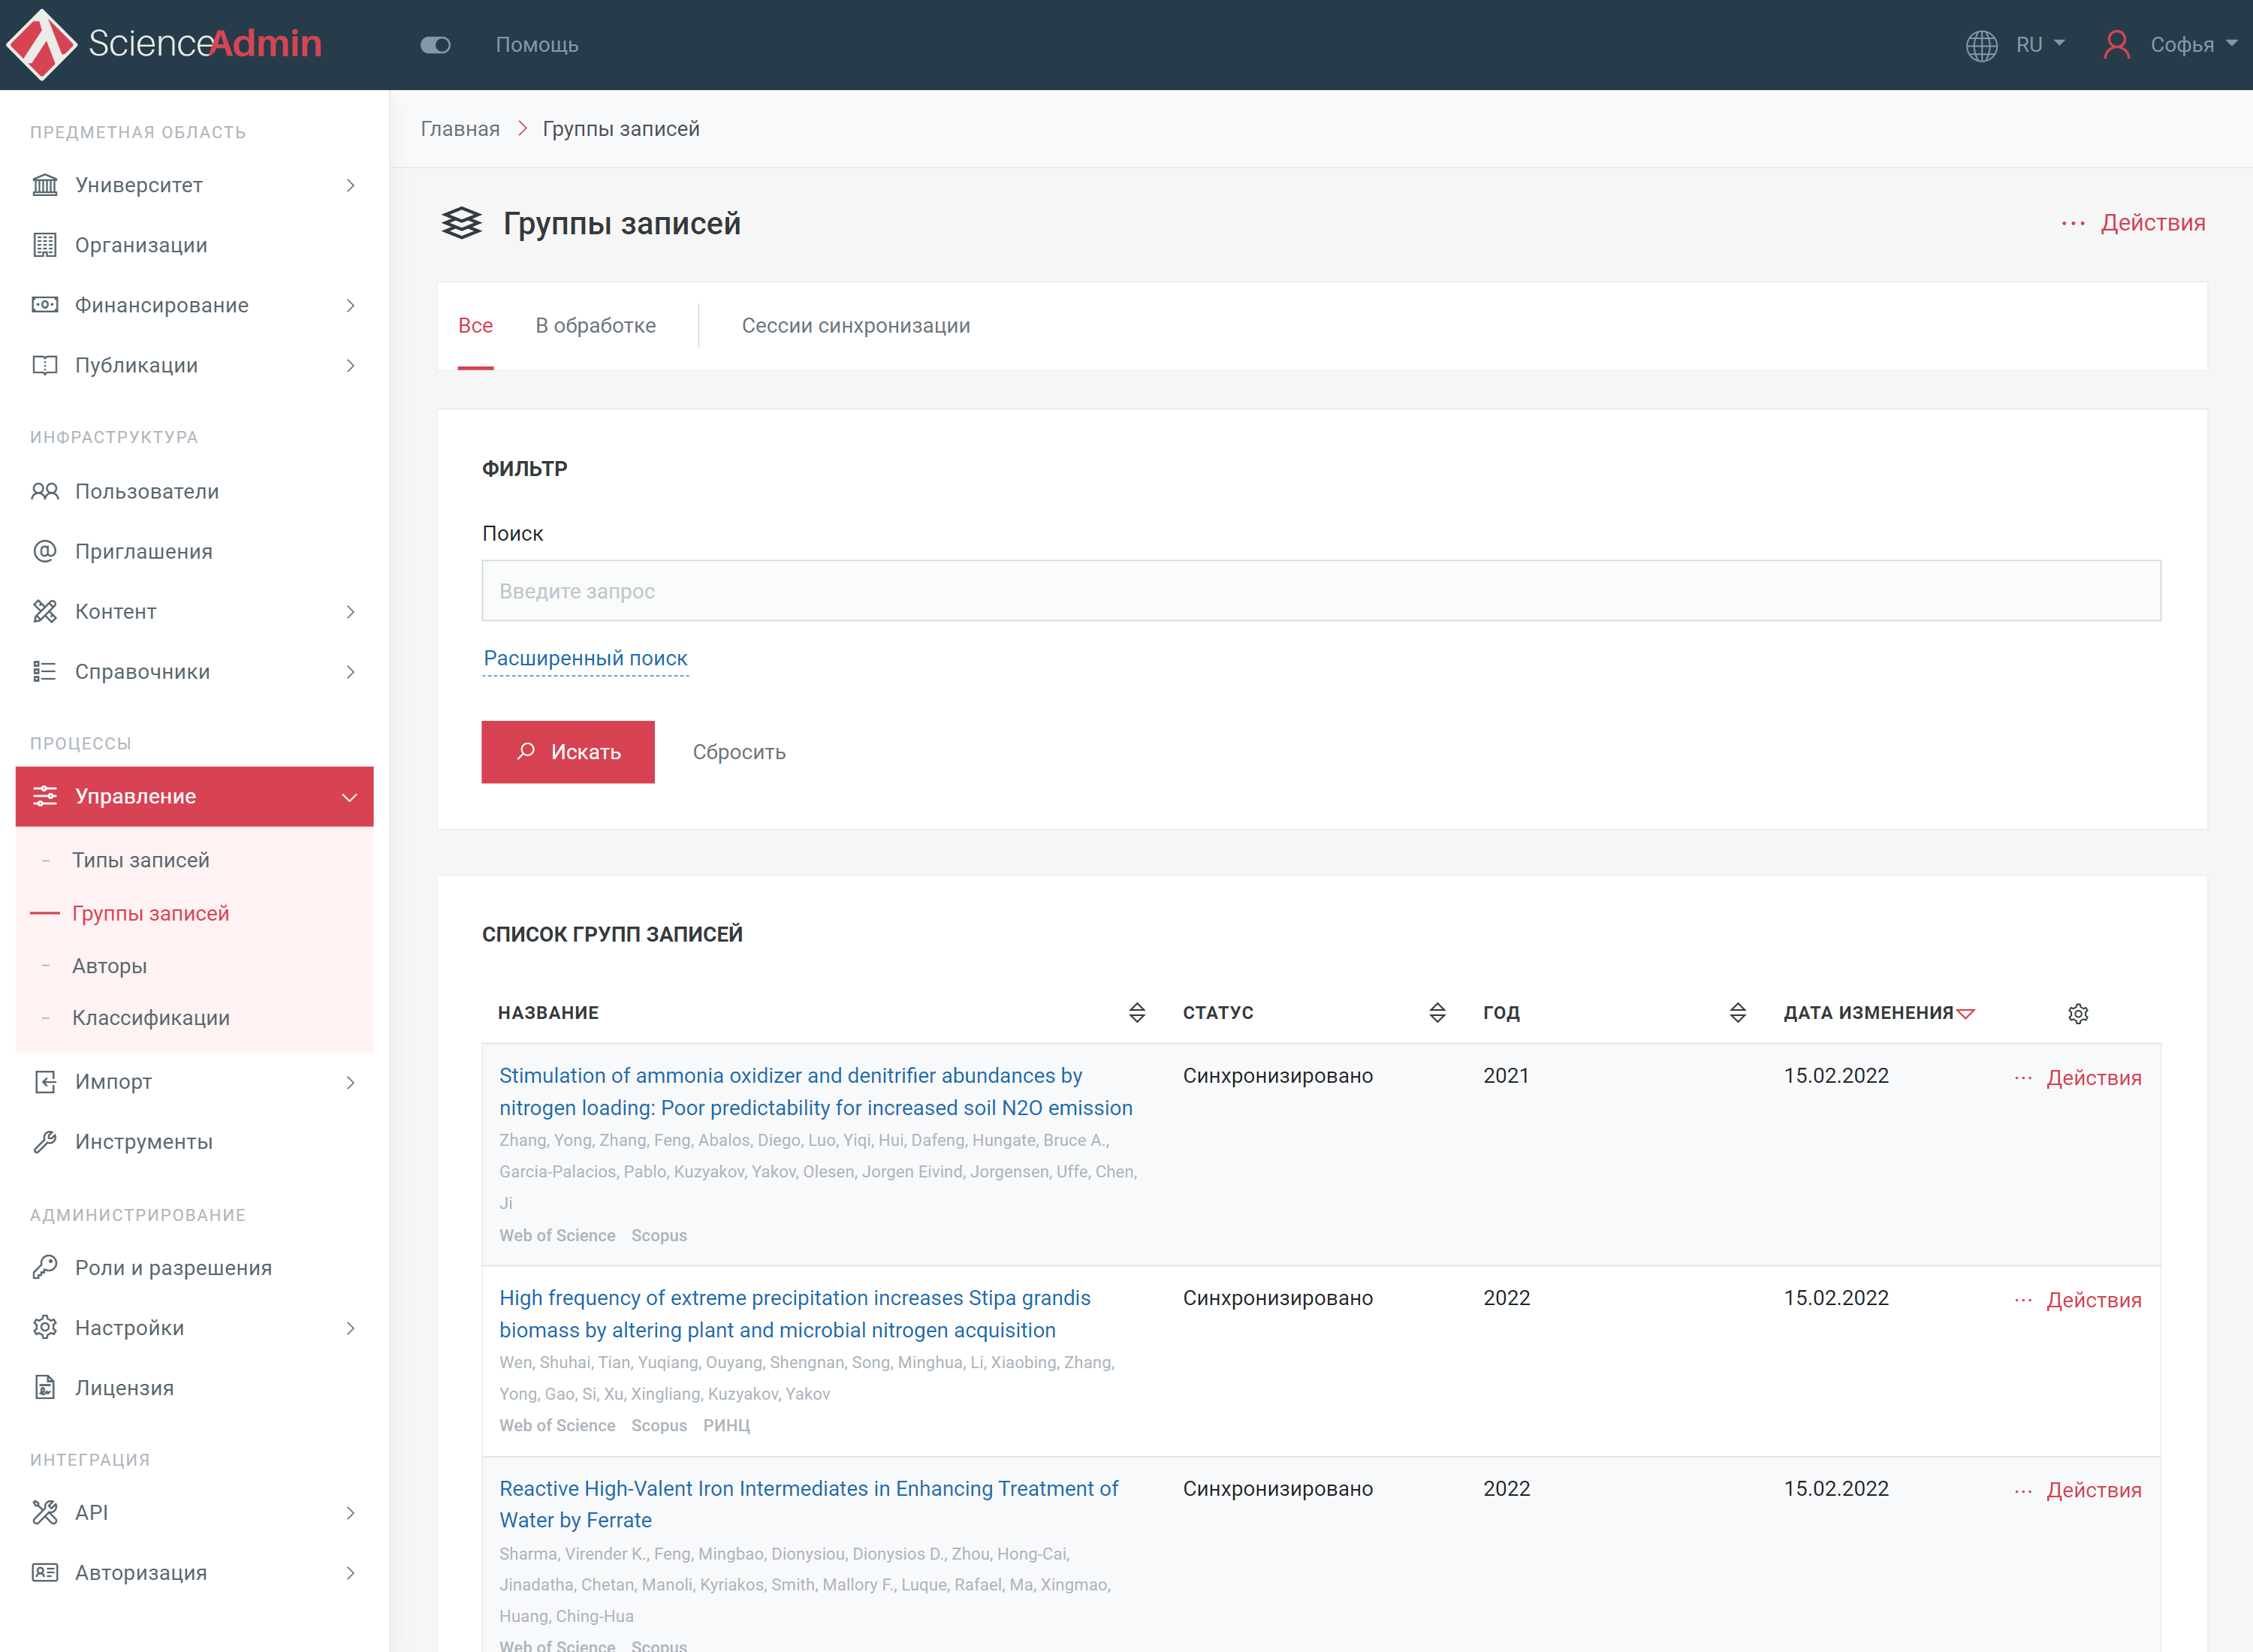Switch to В обработке tab
2253x1652 pixels.
click(x=595, y=326)
